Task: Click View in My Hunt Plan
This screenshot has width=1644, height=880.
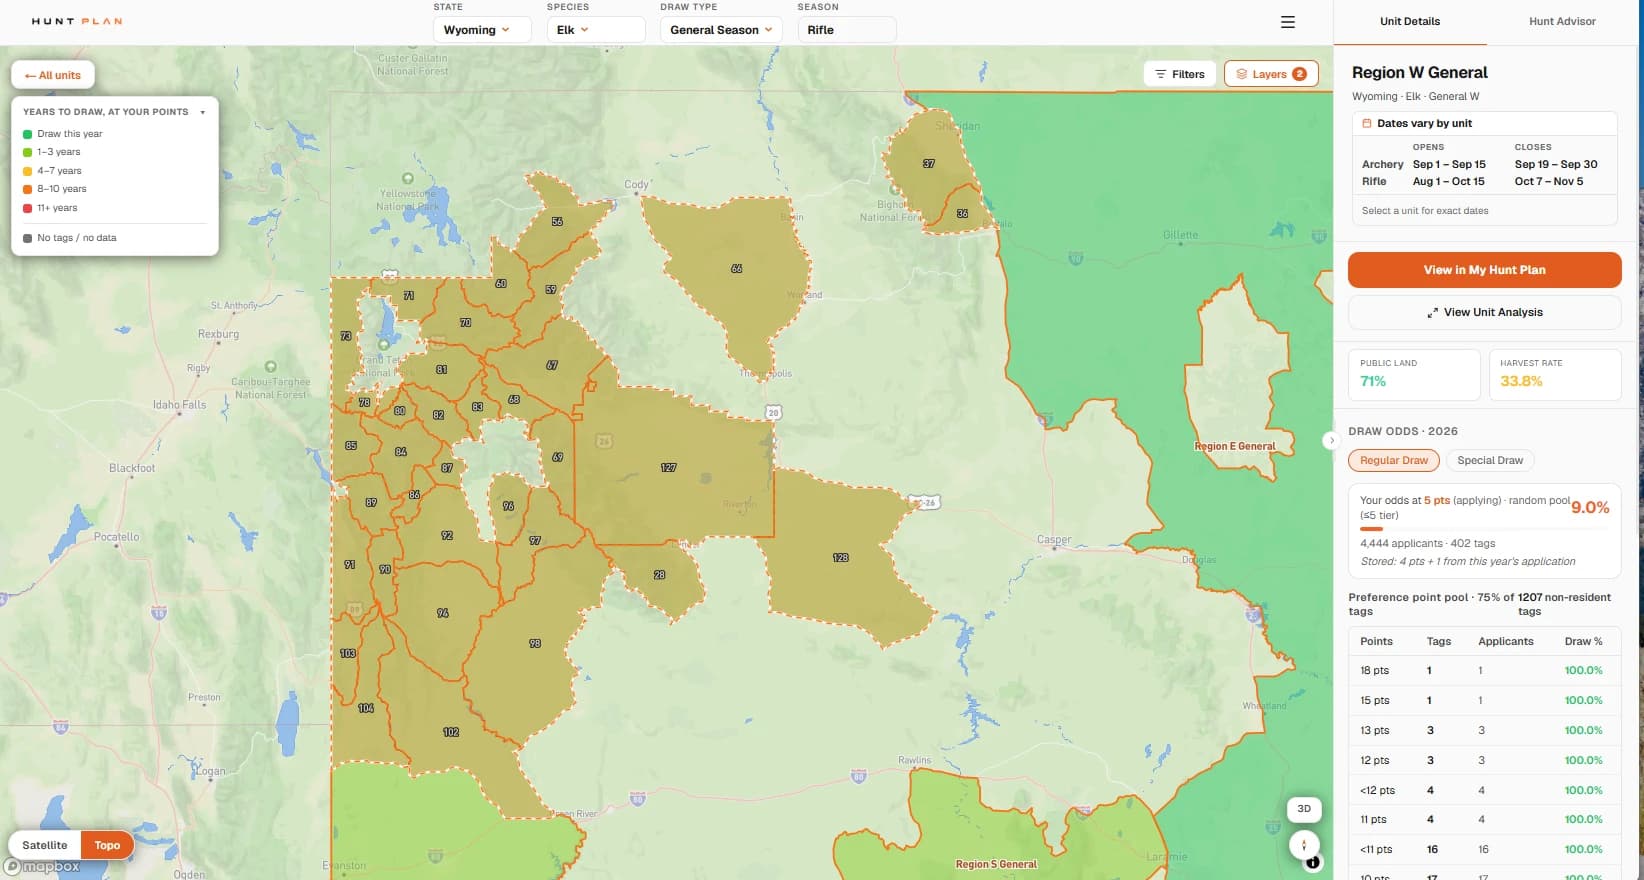Action: [x=1484, y=270]
